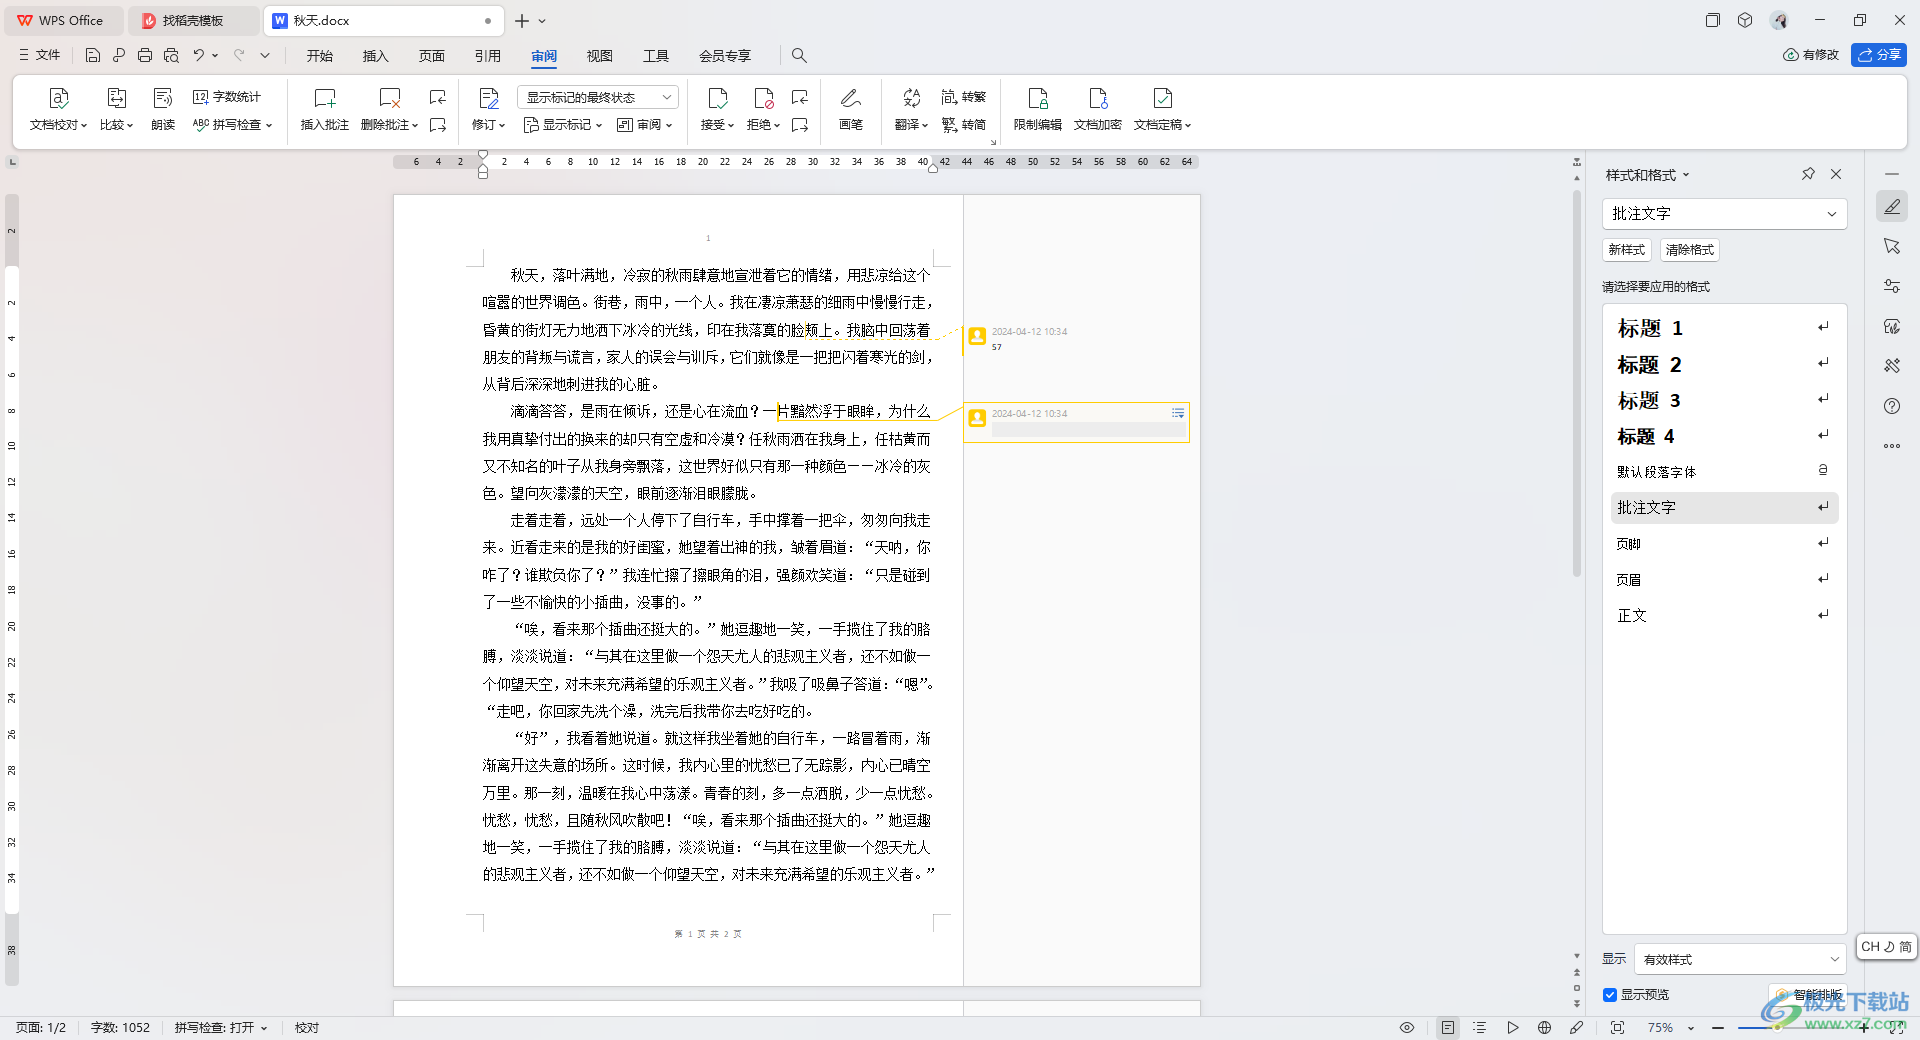Open 限制编辑 restrict editing
Viewport: 1920px width, 1040px height.
1038,109
